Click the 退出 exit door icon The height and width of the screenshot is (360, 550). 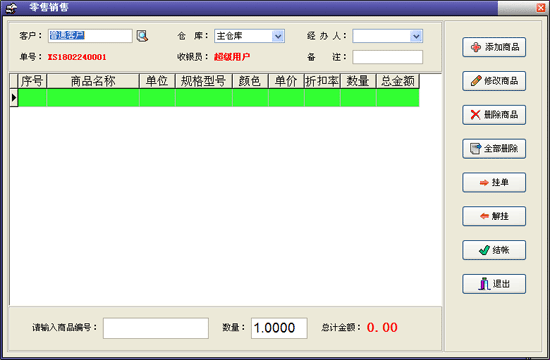coord(484,284)
